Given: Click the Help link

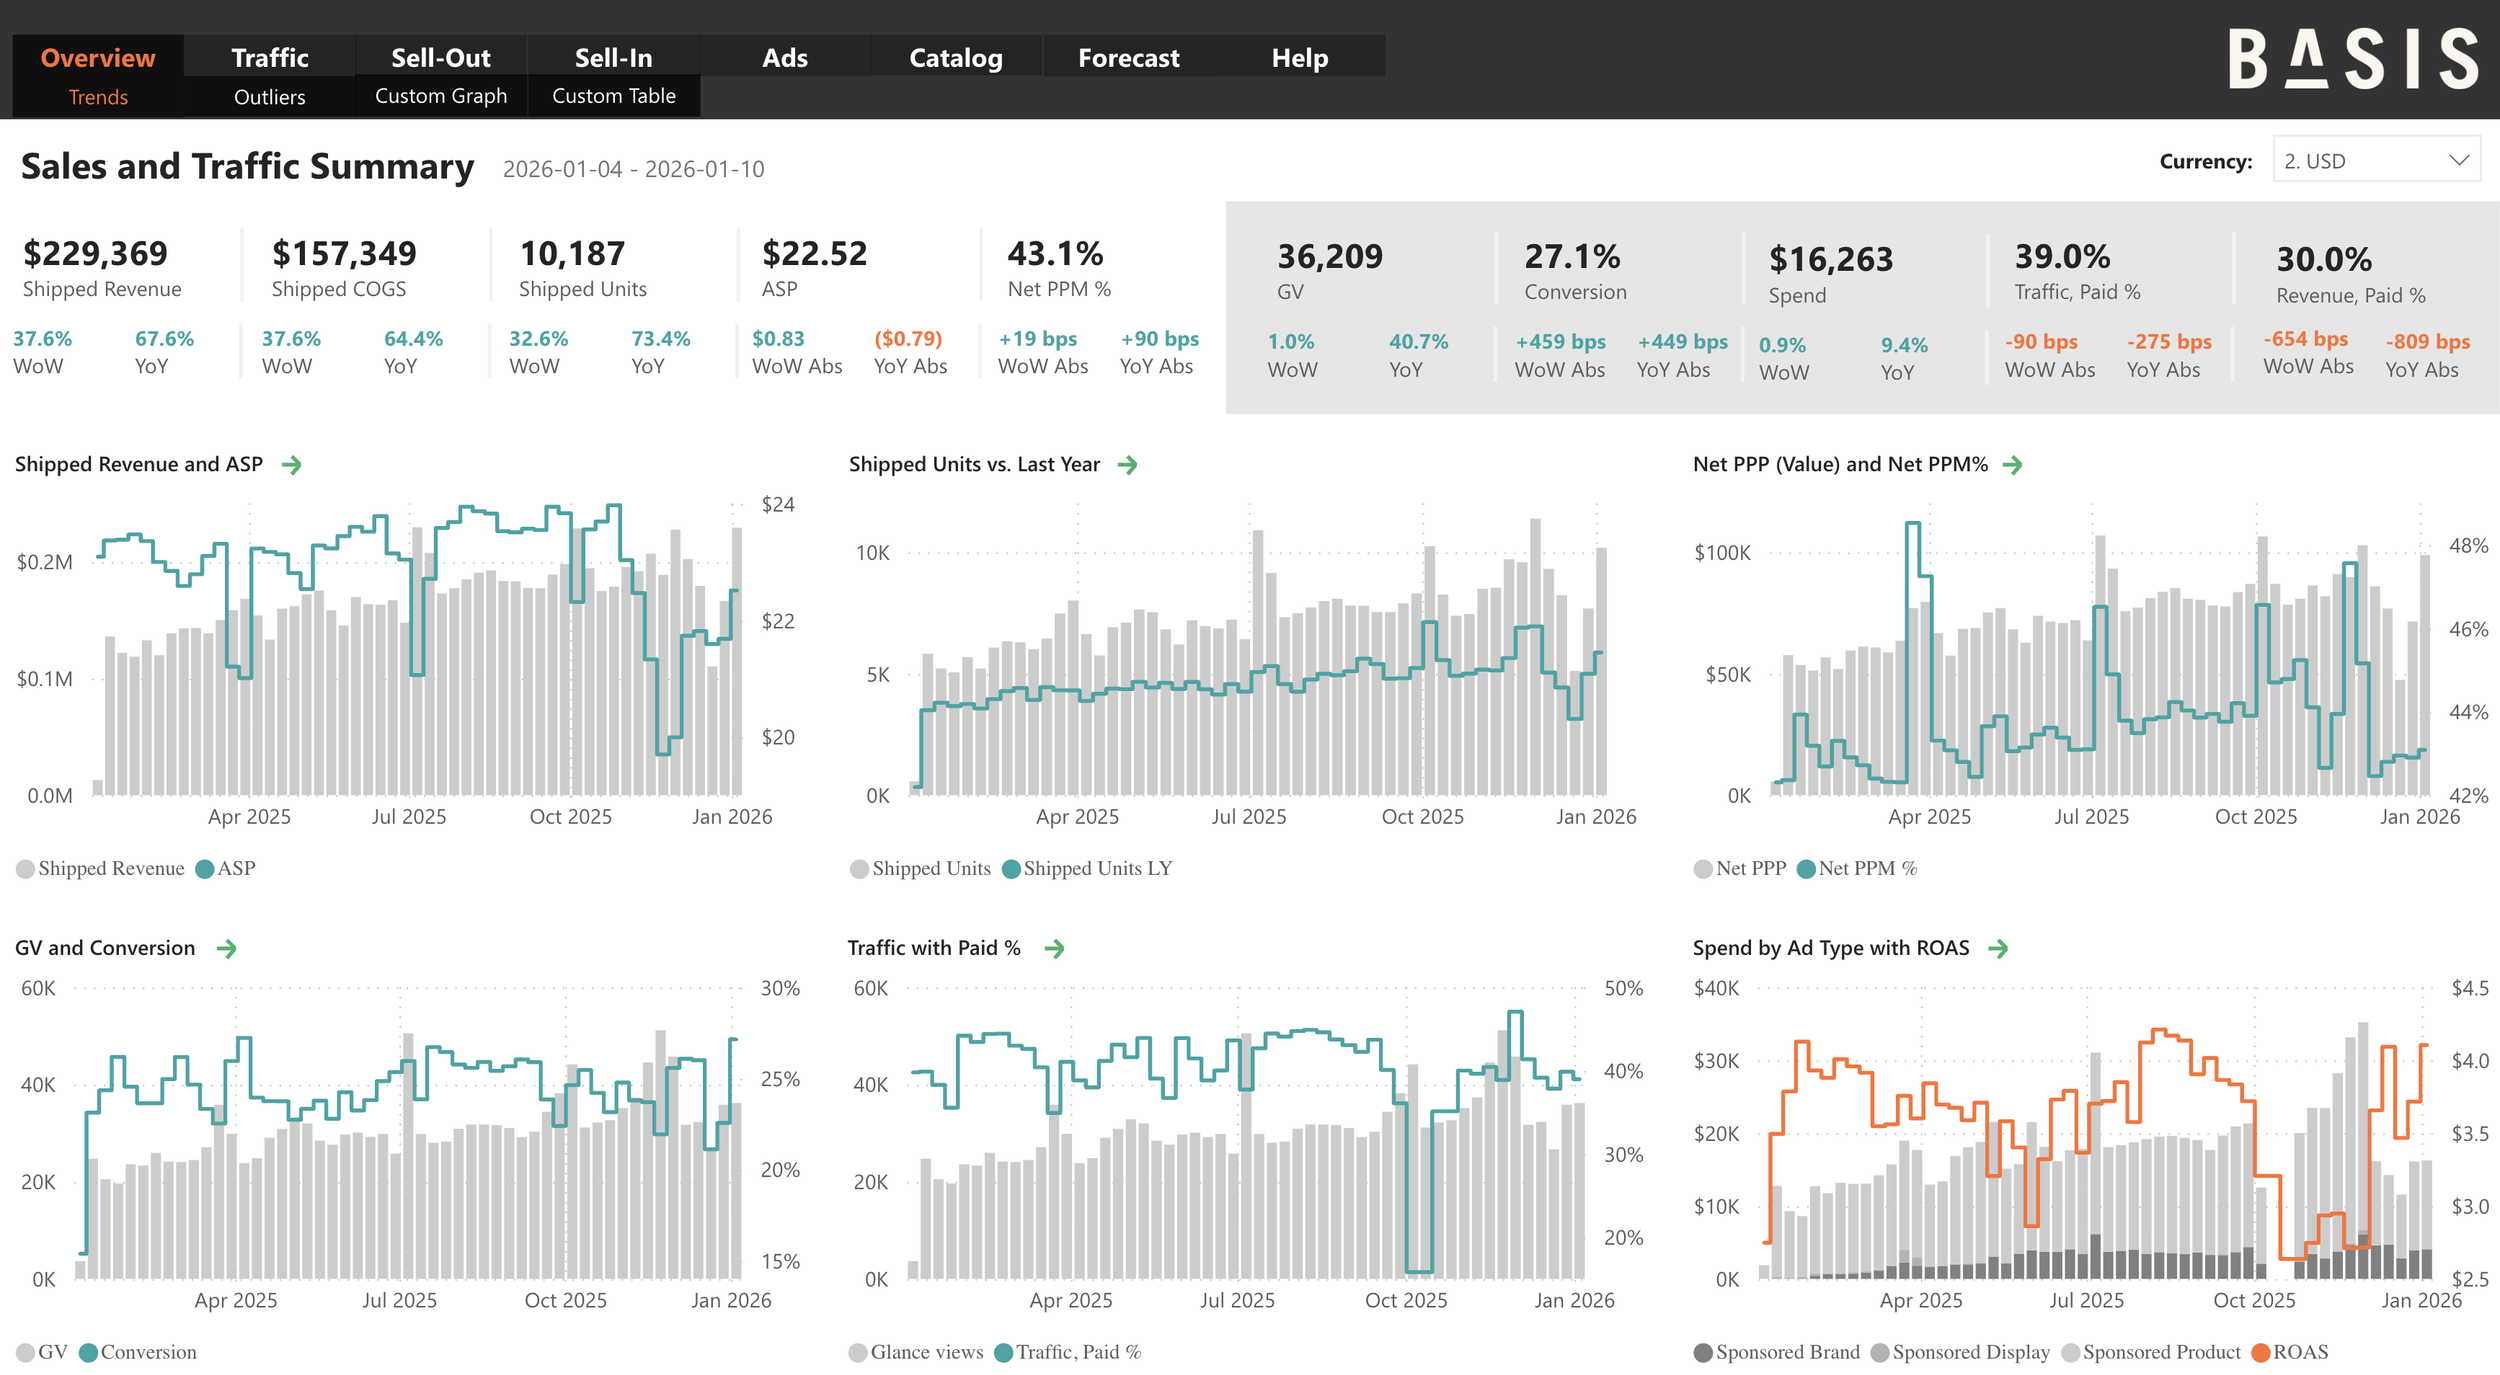Looking at the screenshot, I should 1299,57.
